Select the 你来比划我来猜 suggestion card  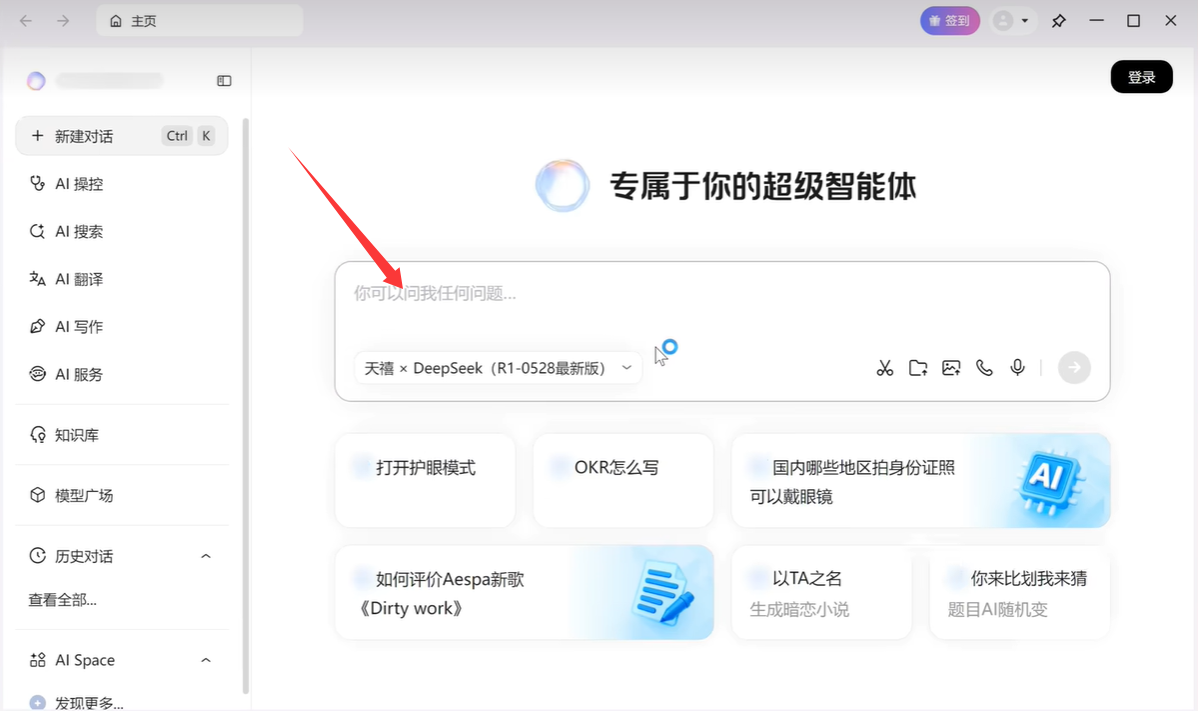1020,593
